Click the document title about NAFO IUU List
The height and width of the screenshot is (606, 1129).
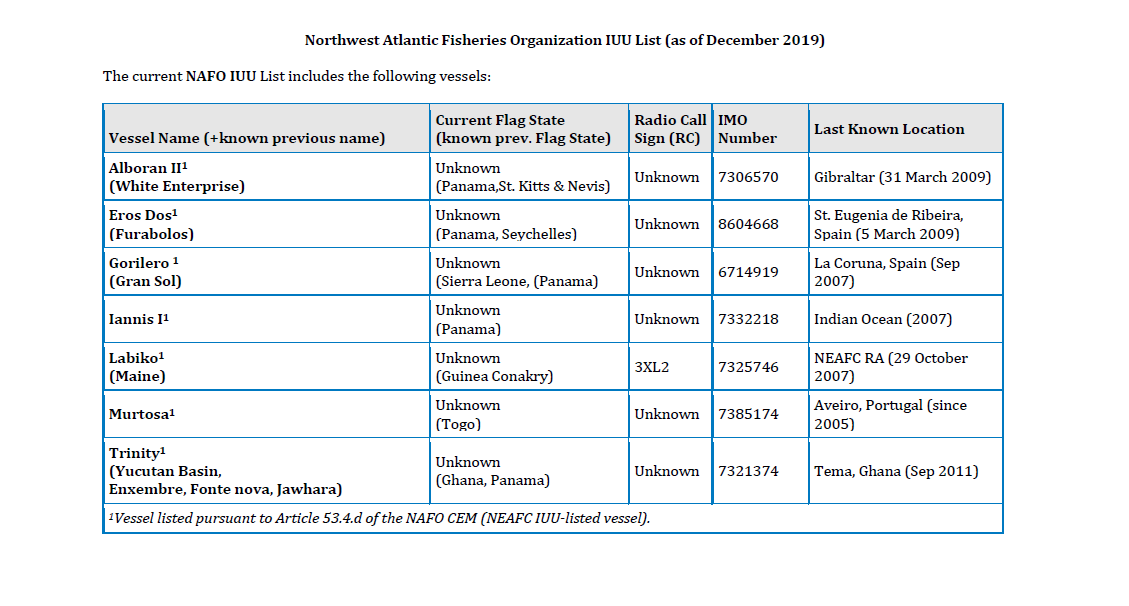click(x=564, y=40)
